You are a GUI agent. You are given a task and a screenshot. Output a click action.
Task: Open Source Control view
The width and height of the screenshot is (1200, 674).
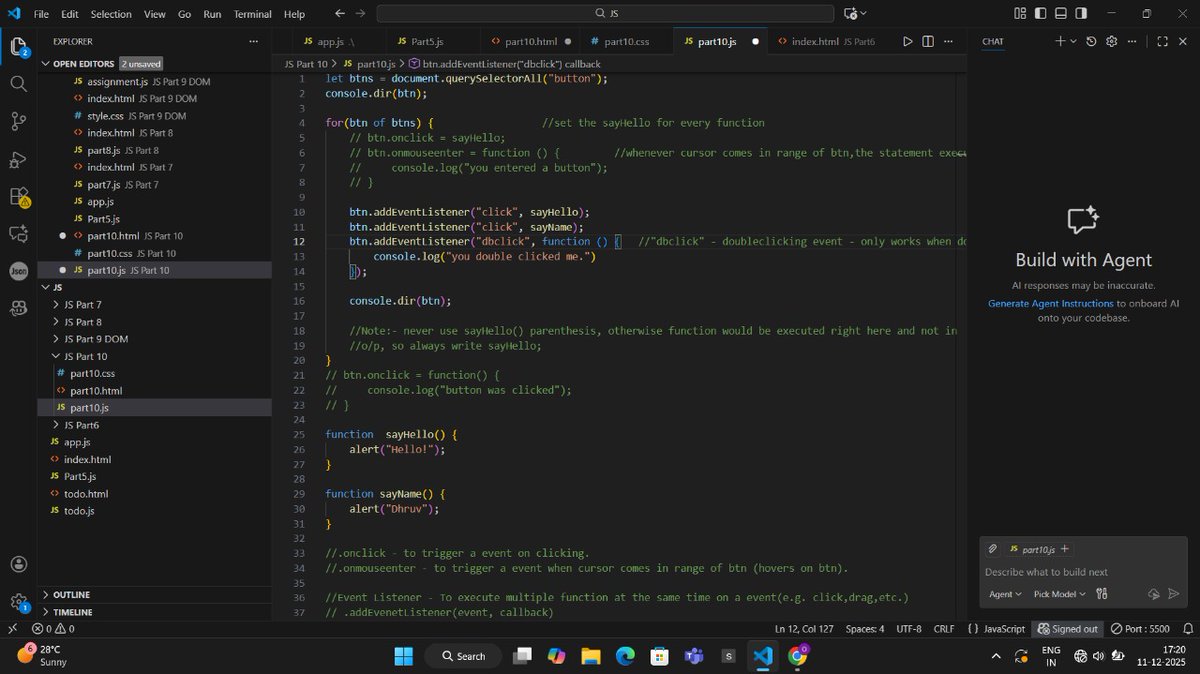pyautogui.click(x=18, y=121)
